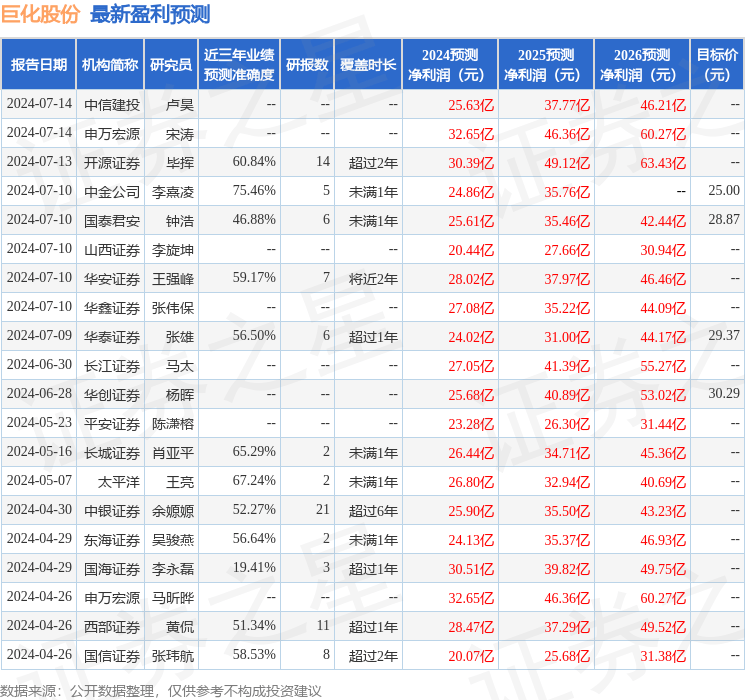Click the 机构简称 column header
Screen dimensions: 745x700
(x=110, y=65)
